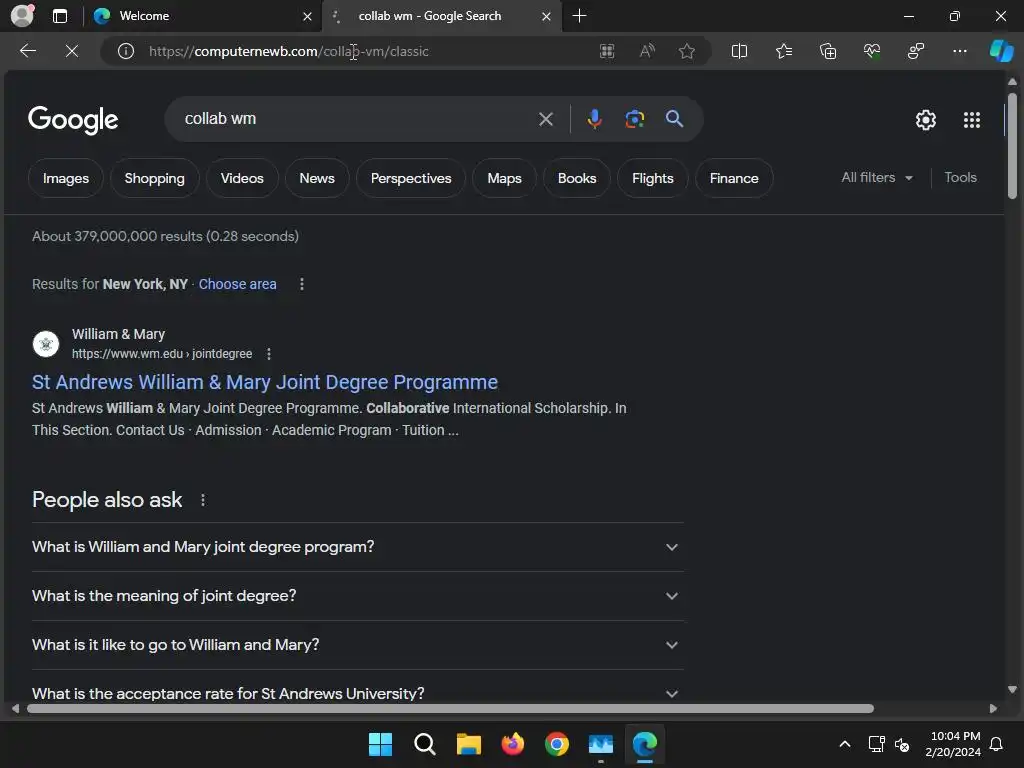Stop loading the page

(x=72, y=51)
